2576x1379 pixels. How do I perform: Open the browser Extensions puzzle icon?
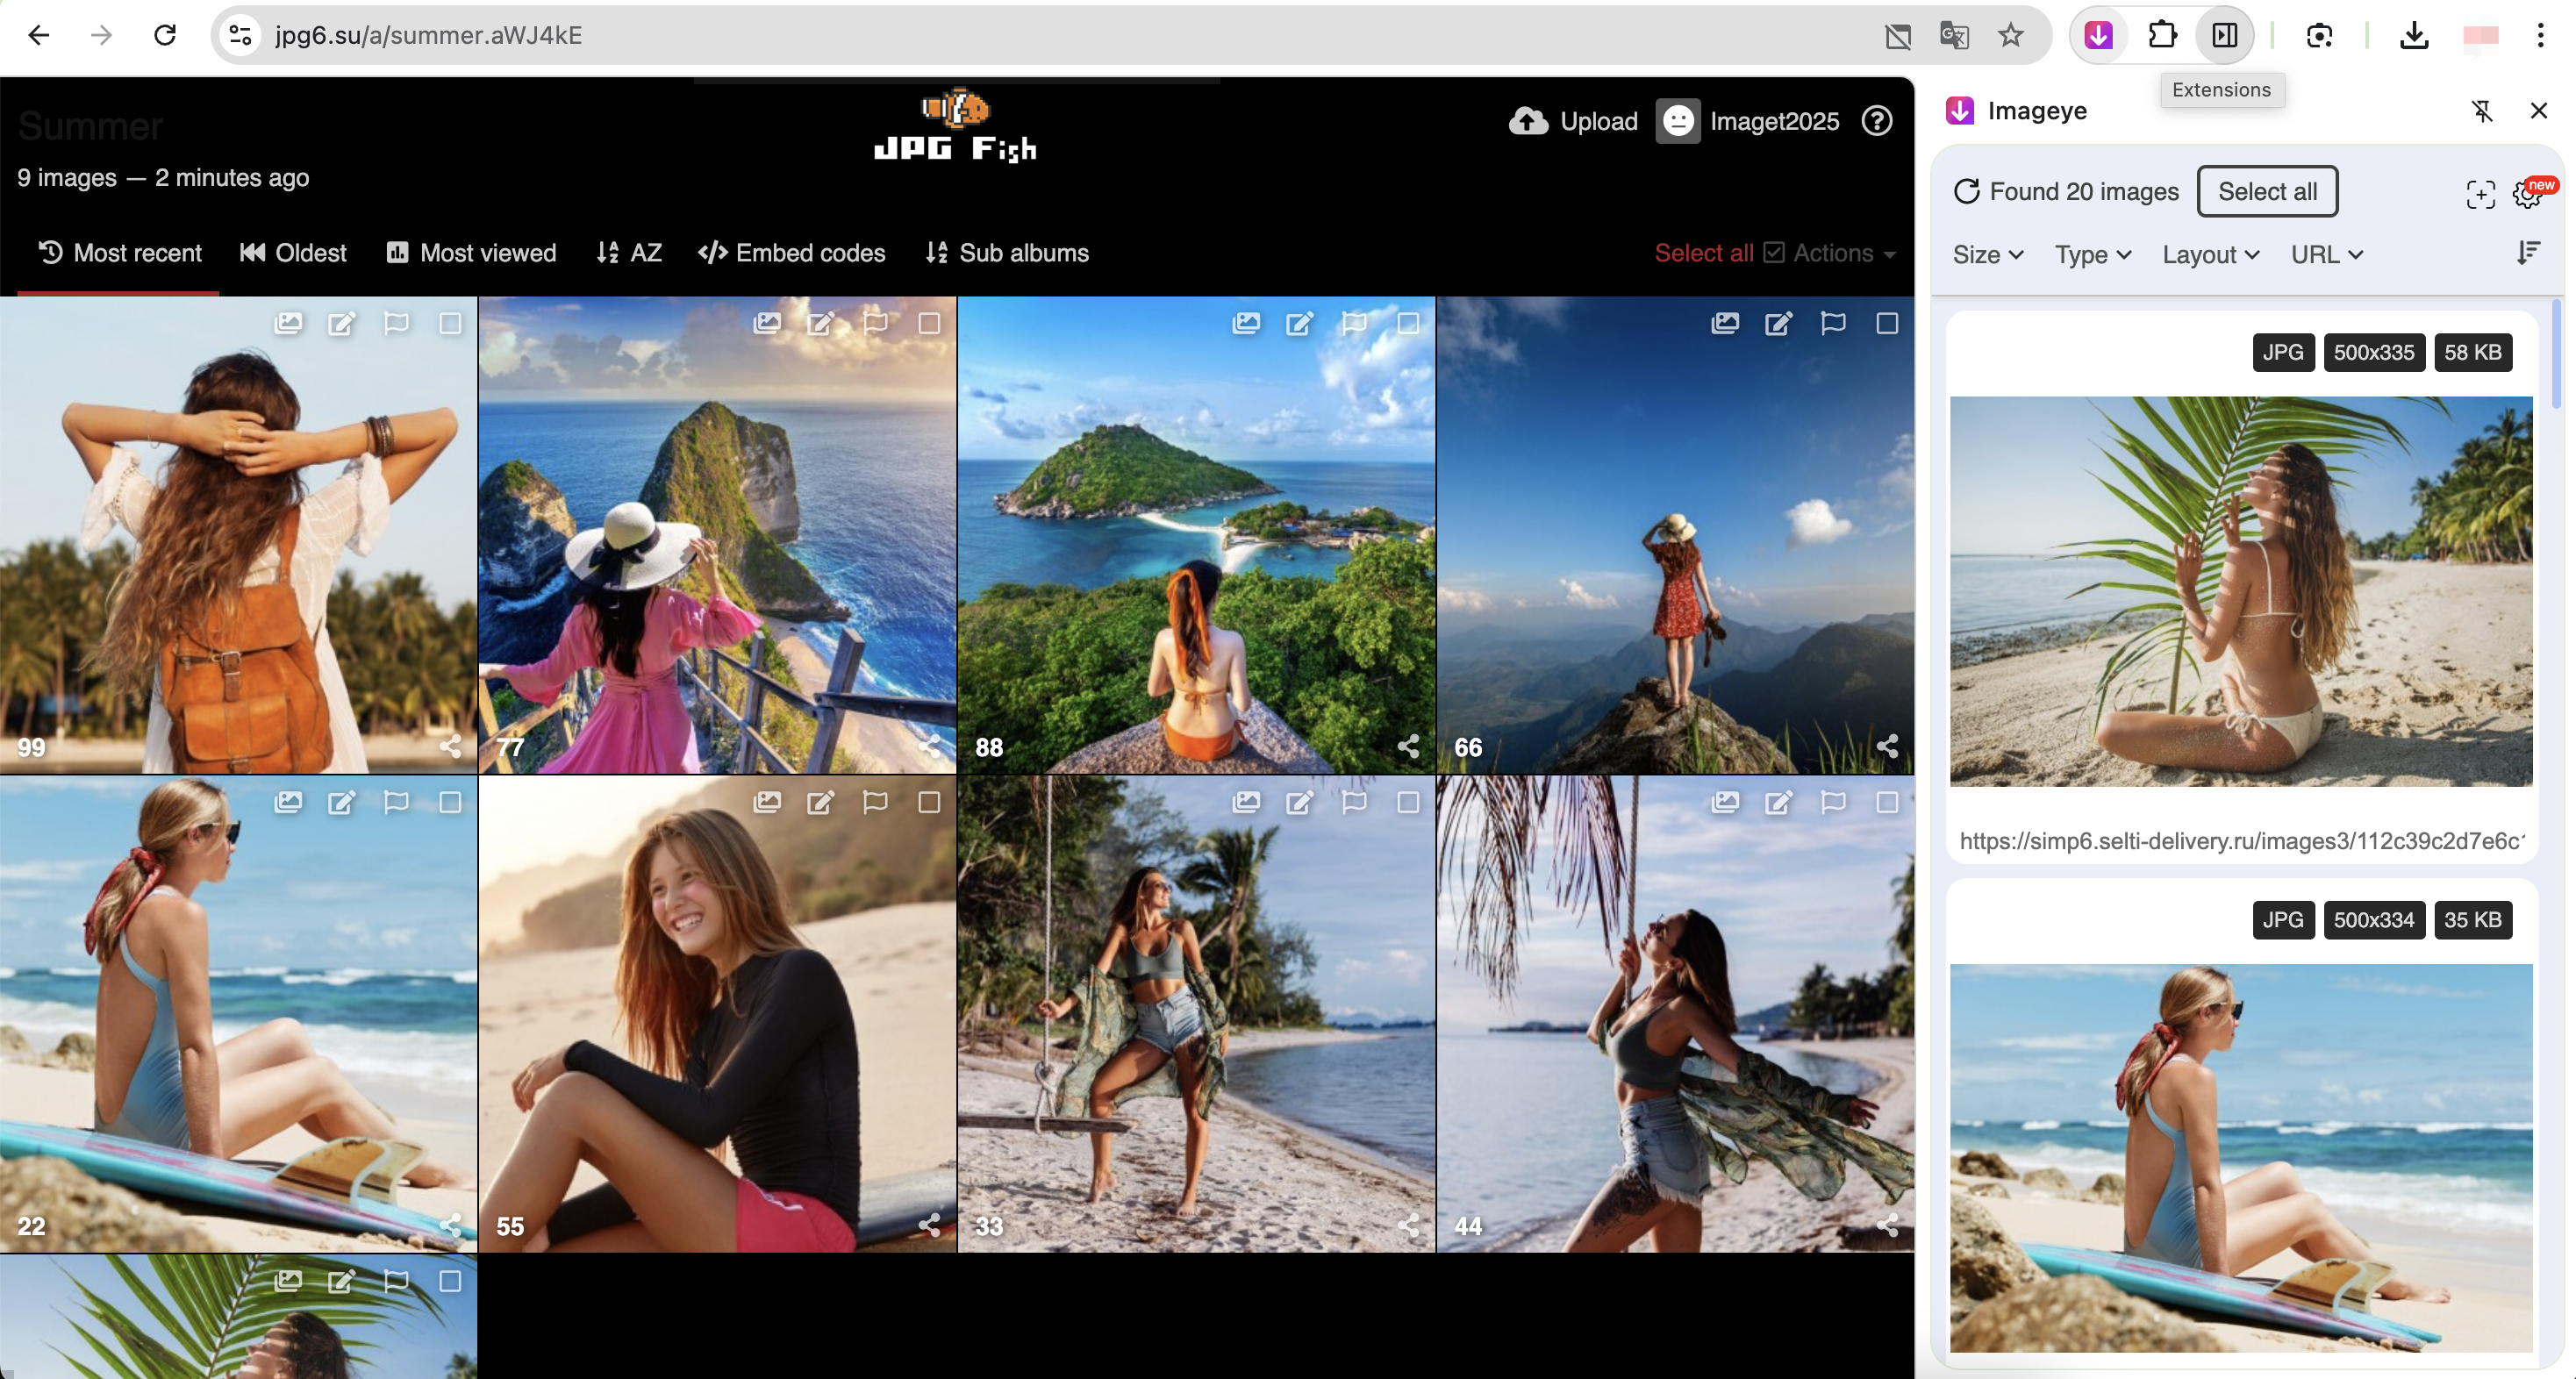click(x=2162, y=36)
